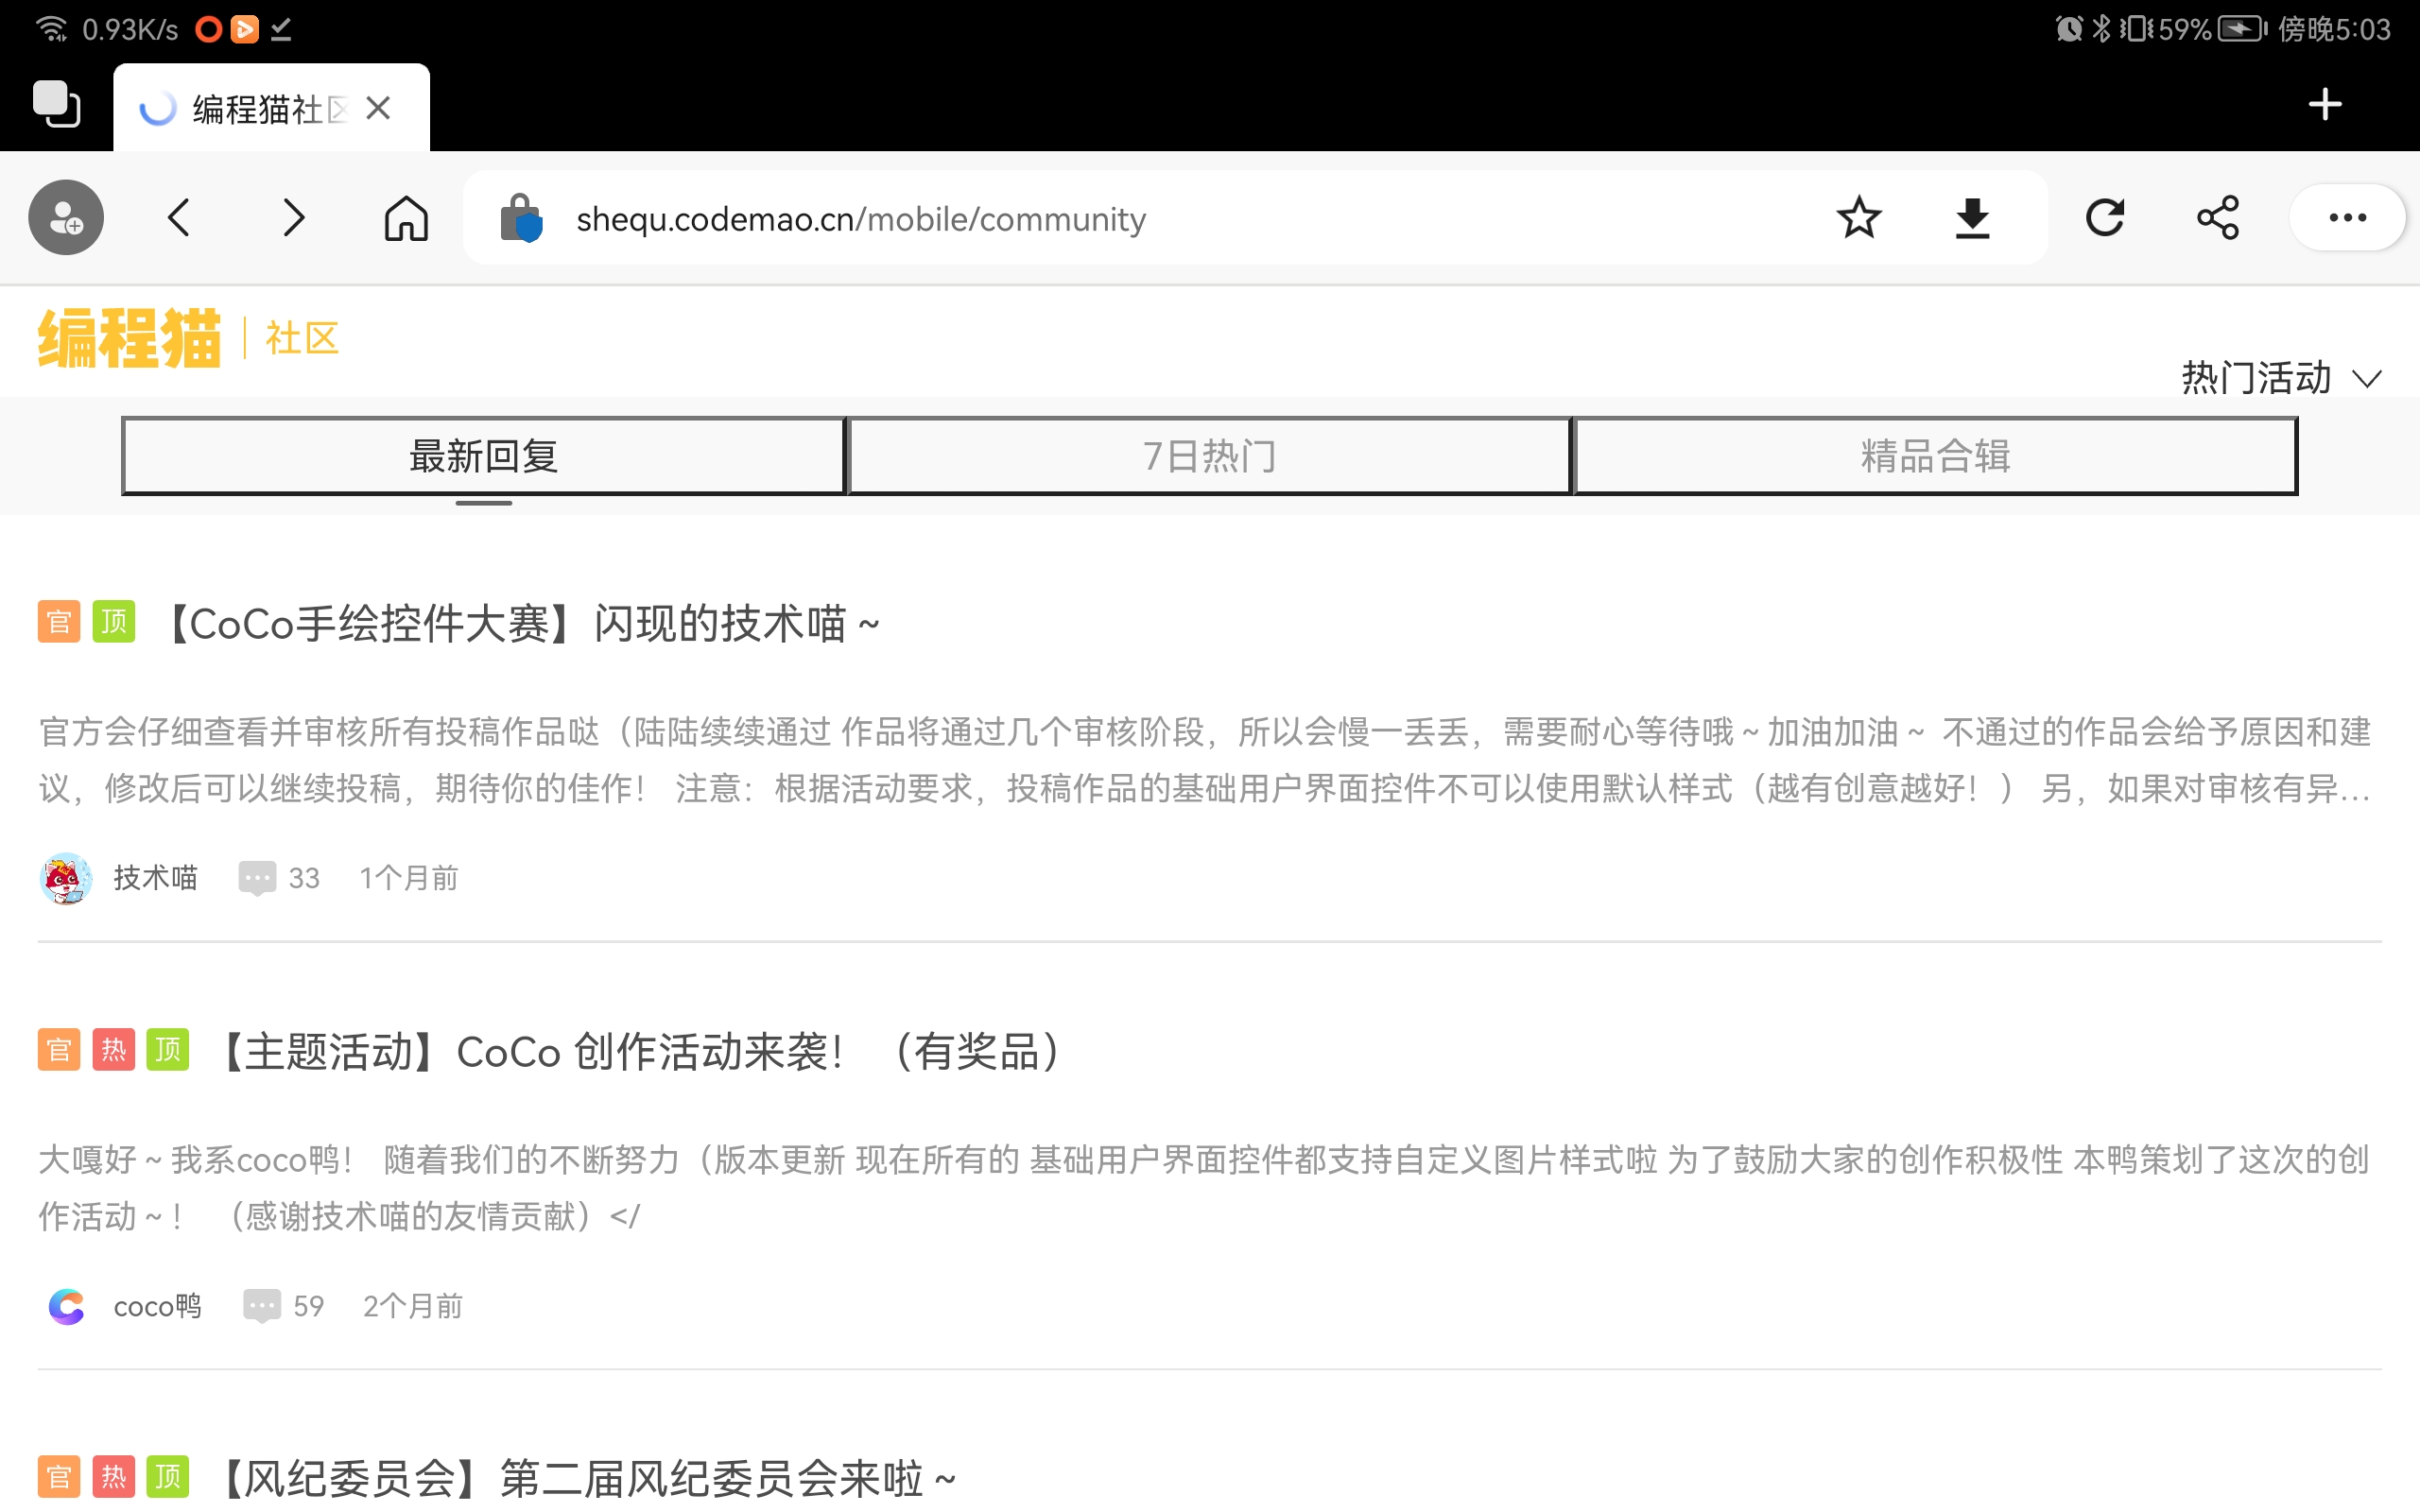Go back to previous page
Screen dimensions: 2420x1512
click(179, 217)
